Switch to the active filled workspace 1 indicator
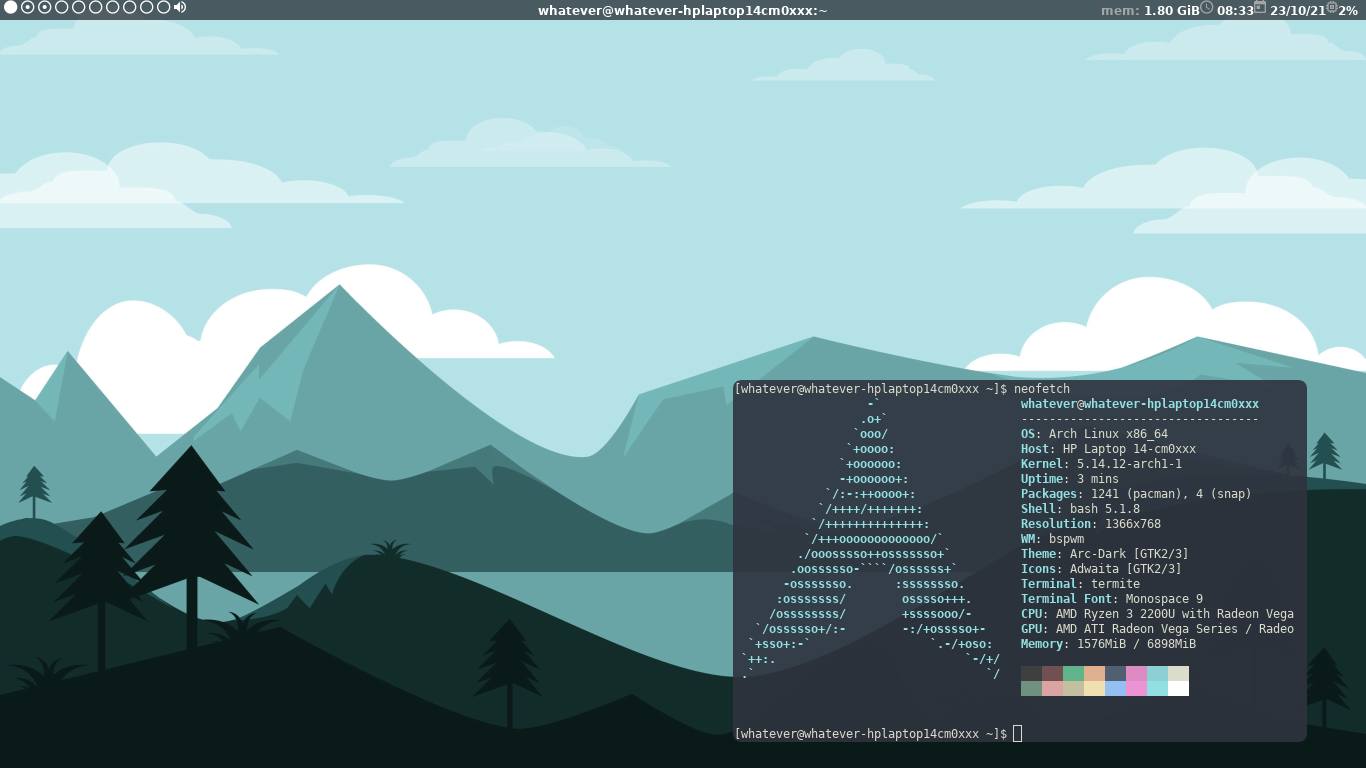Screen dimensions: 1366x768 click(11, 7)
